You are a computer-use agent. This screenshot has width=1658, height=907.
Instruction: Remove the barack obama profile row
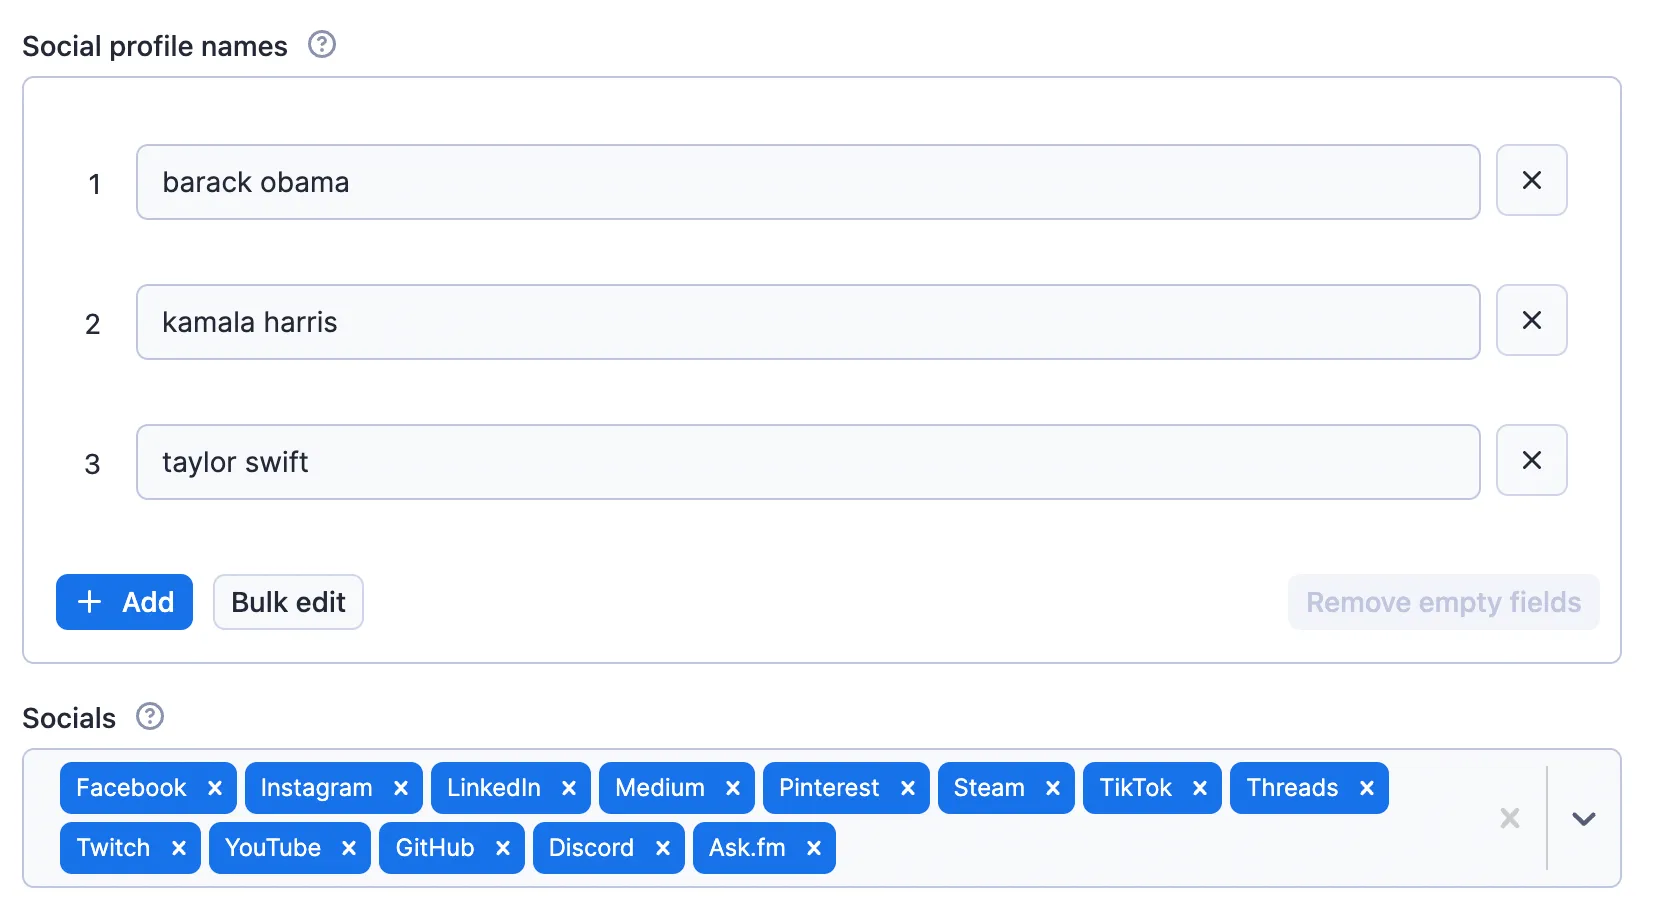[1531, 181]
